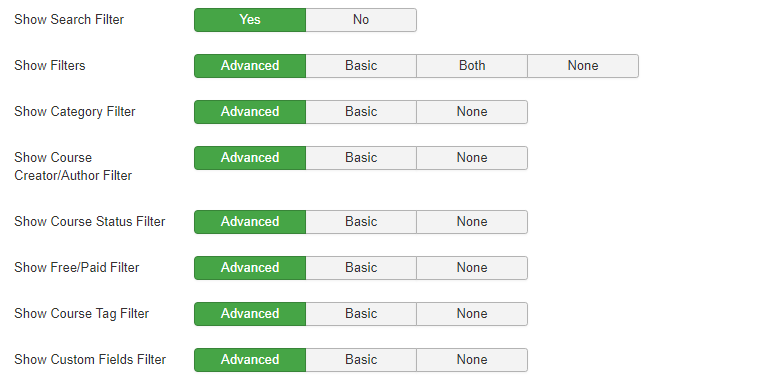Switch Free/Paid Filter to Basic
The image size is (766, 390).
click(x=361, y=268)
